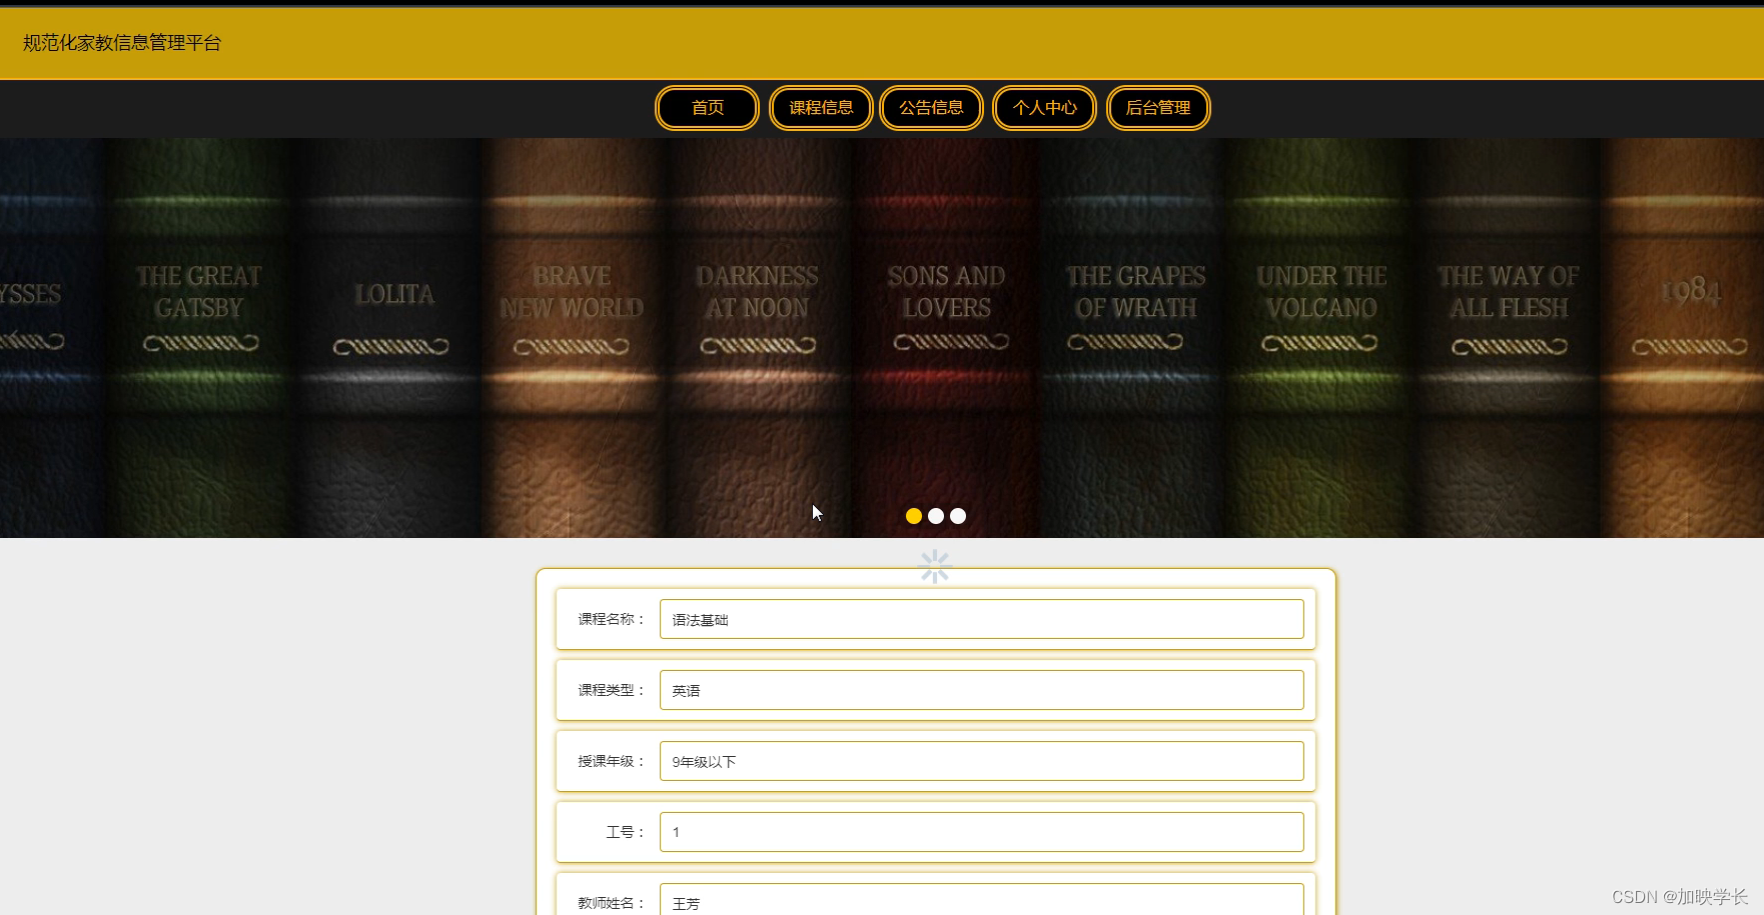
Task: Click the 课程类型 label
Action: (x=612, y=690)
